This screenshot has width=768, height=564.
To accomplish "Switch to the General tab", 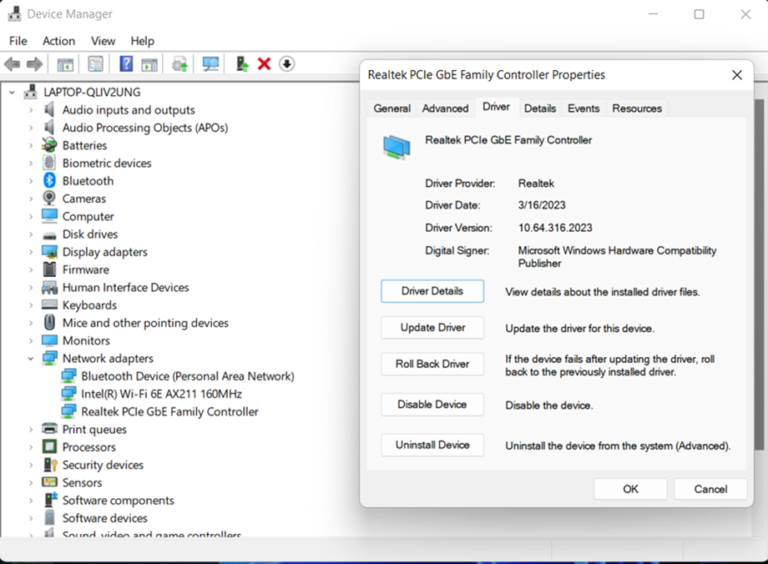I will point(392,108).
